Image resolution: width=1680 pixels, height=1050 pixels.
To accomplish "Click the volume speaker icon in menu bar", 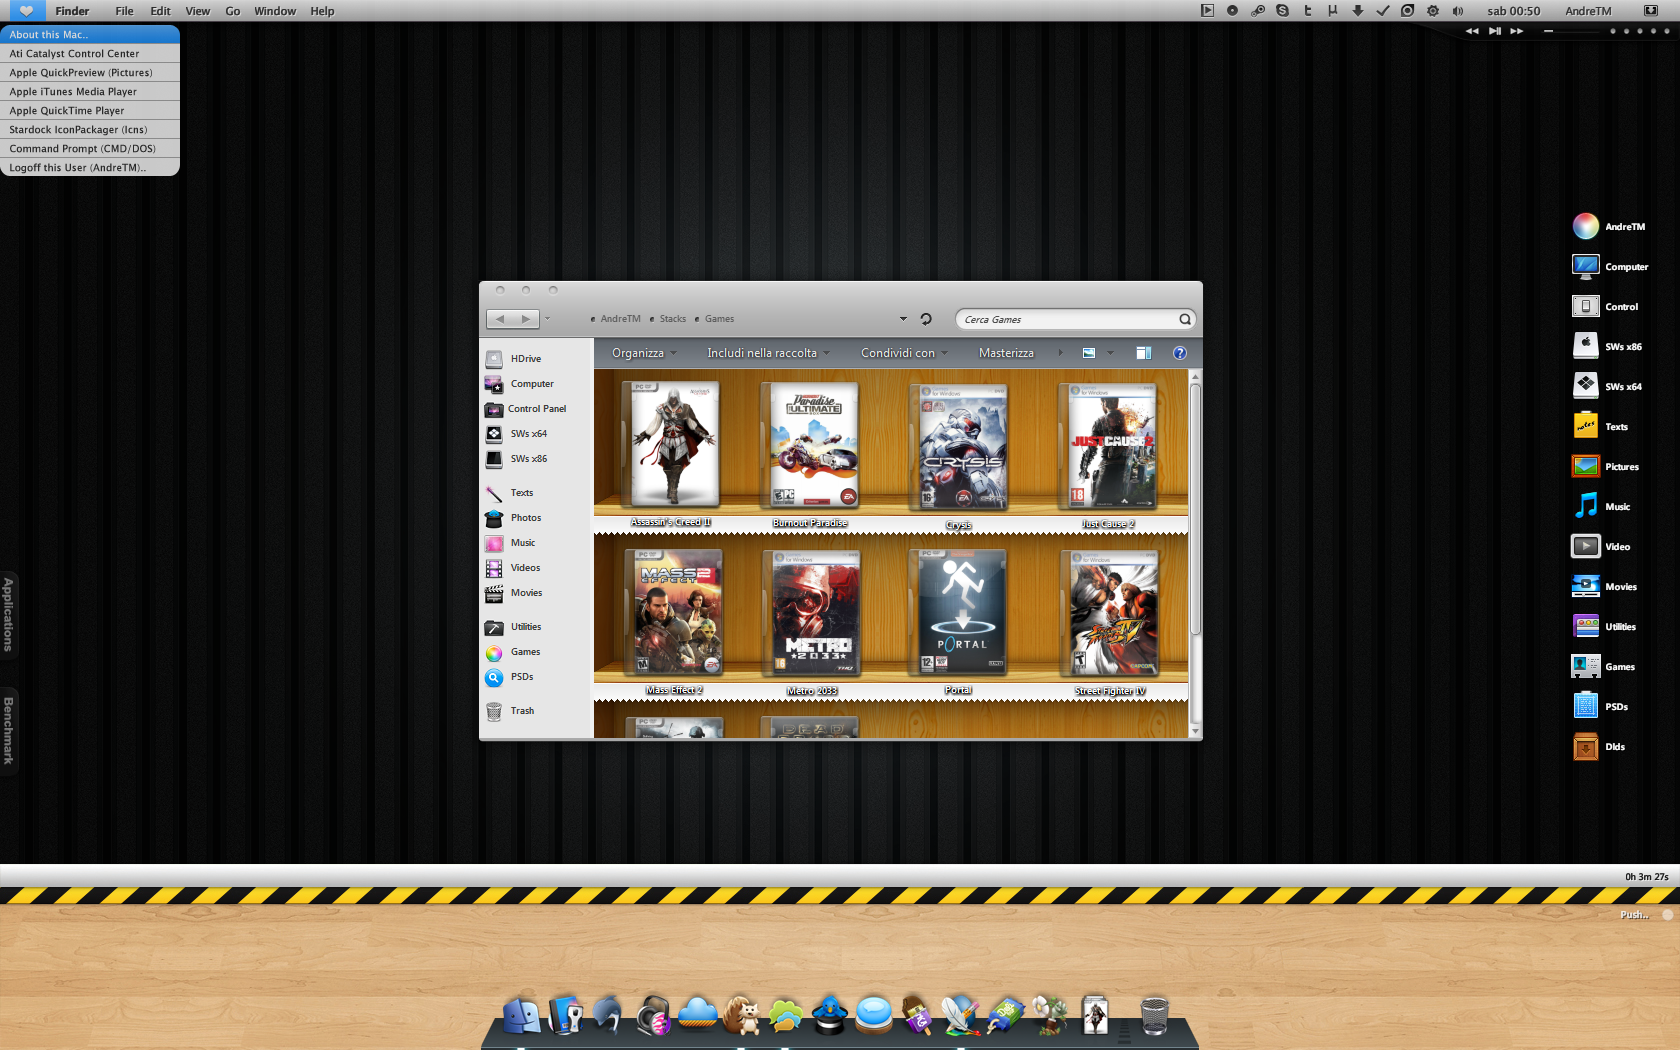I will click(x=1458, y=11).
